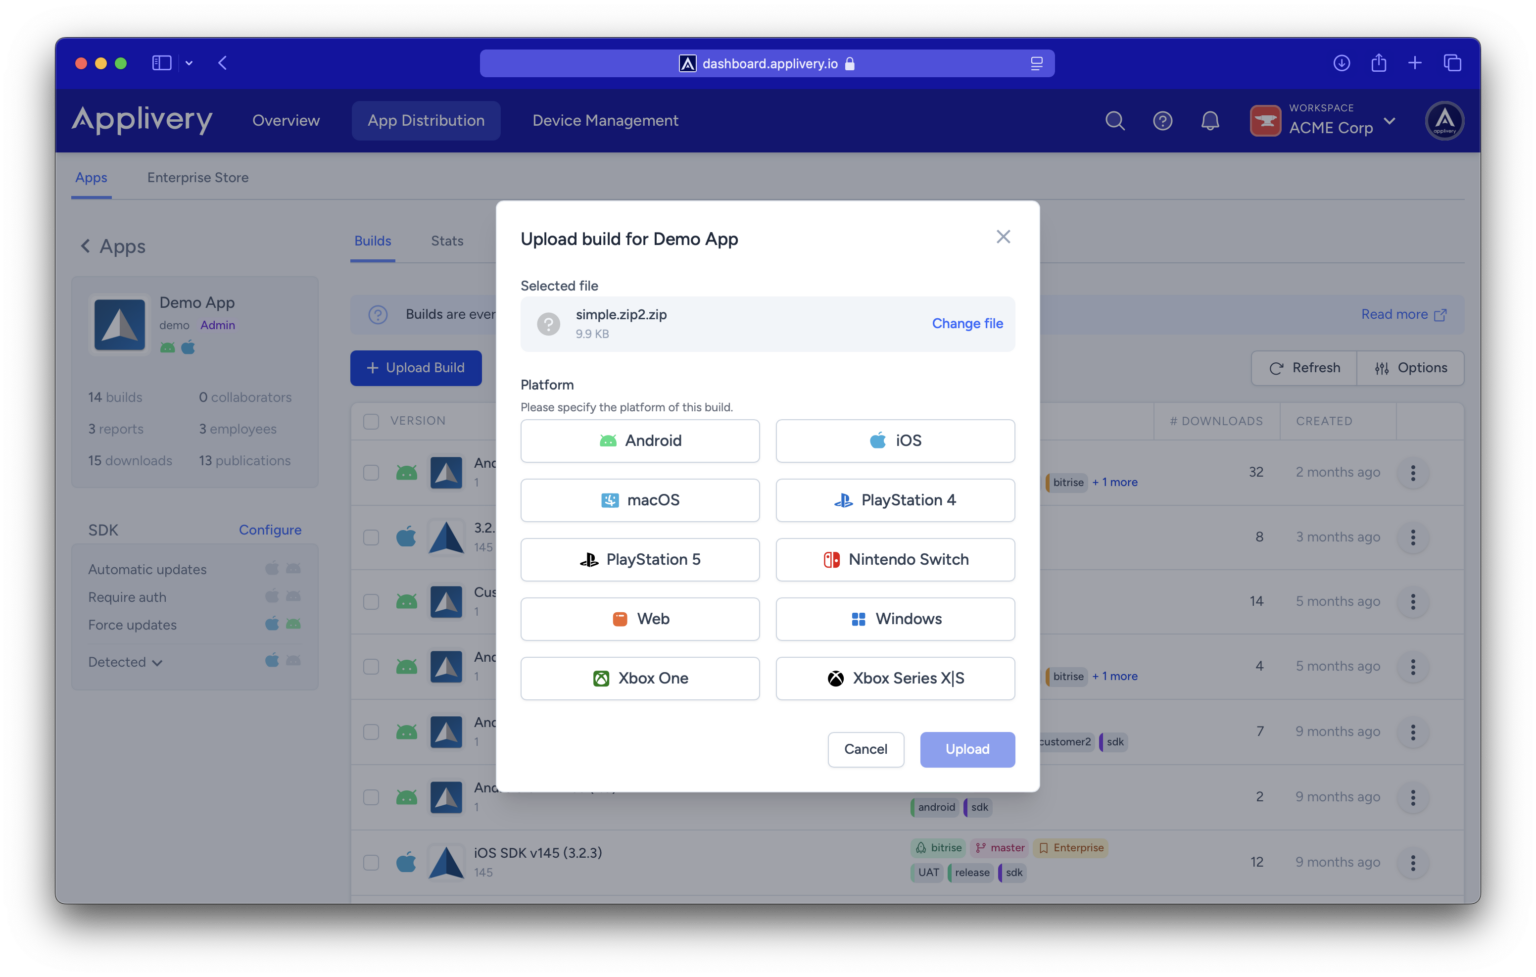Open the Device Management menu
The height and width of the screenshot is (977, 1536).
pyautogui.click(x=605, y=121)
